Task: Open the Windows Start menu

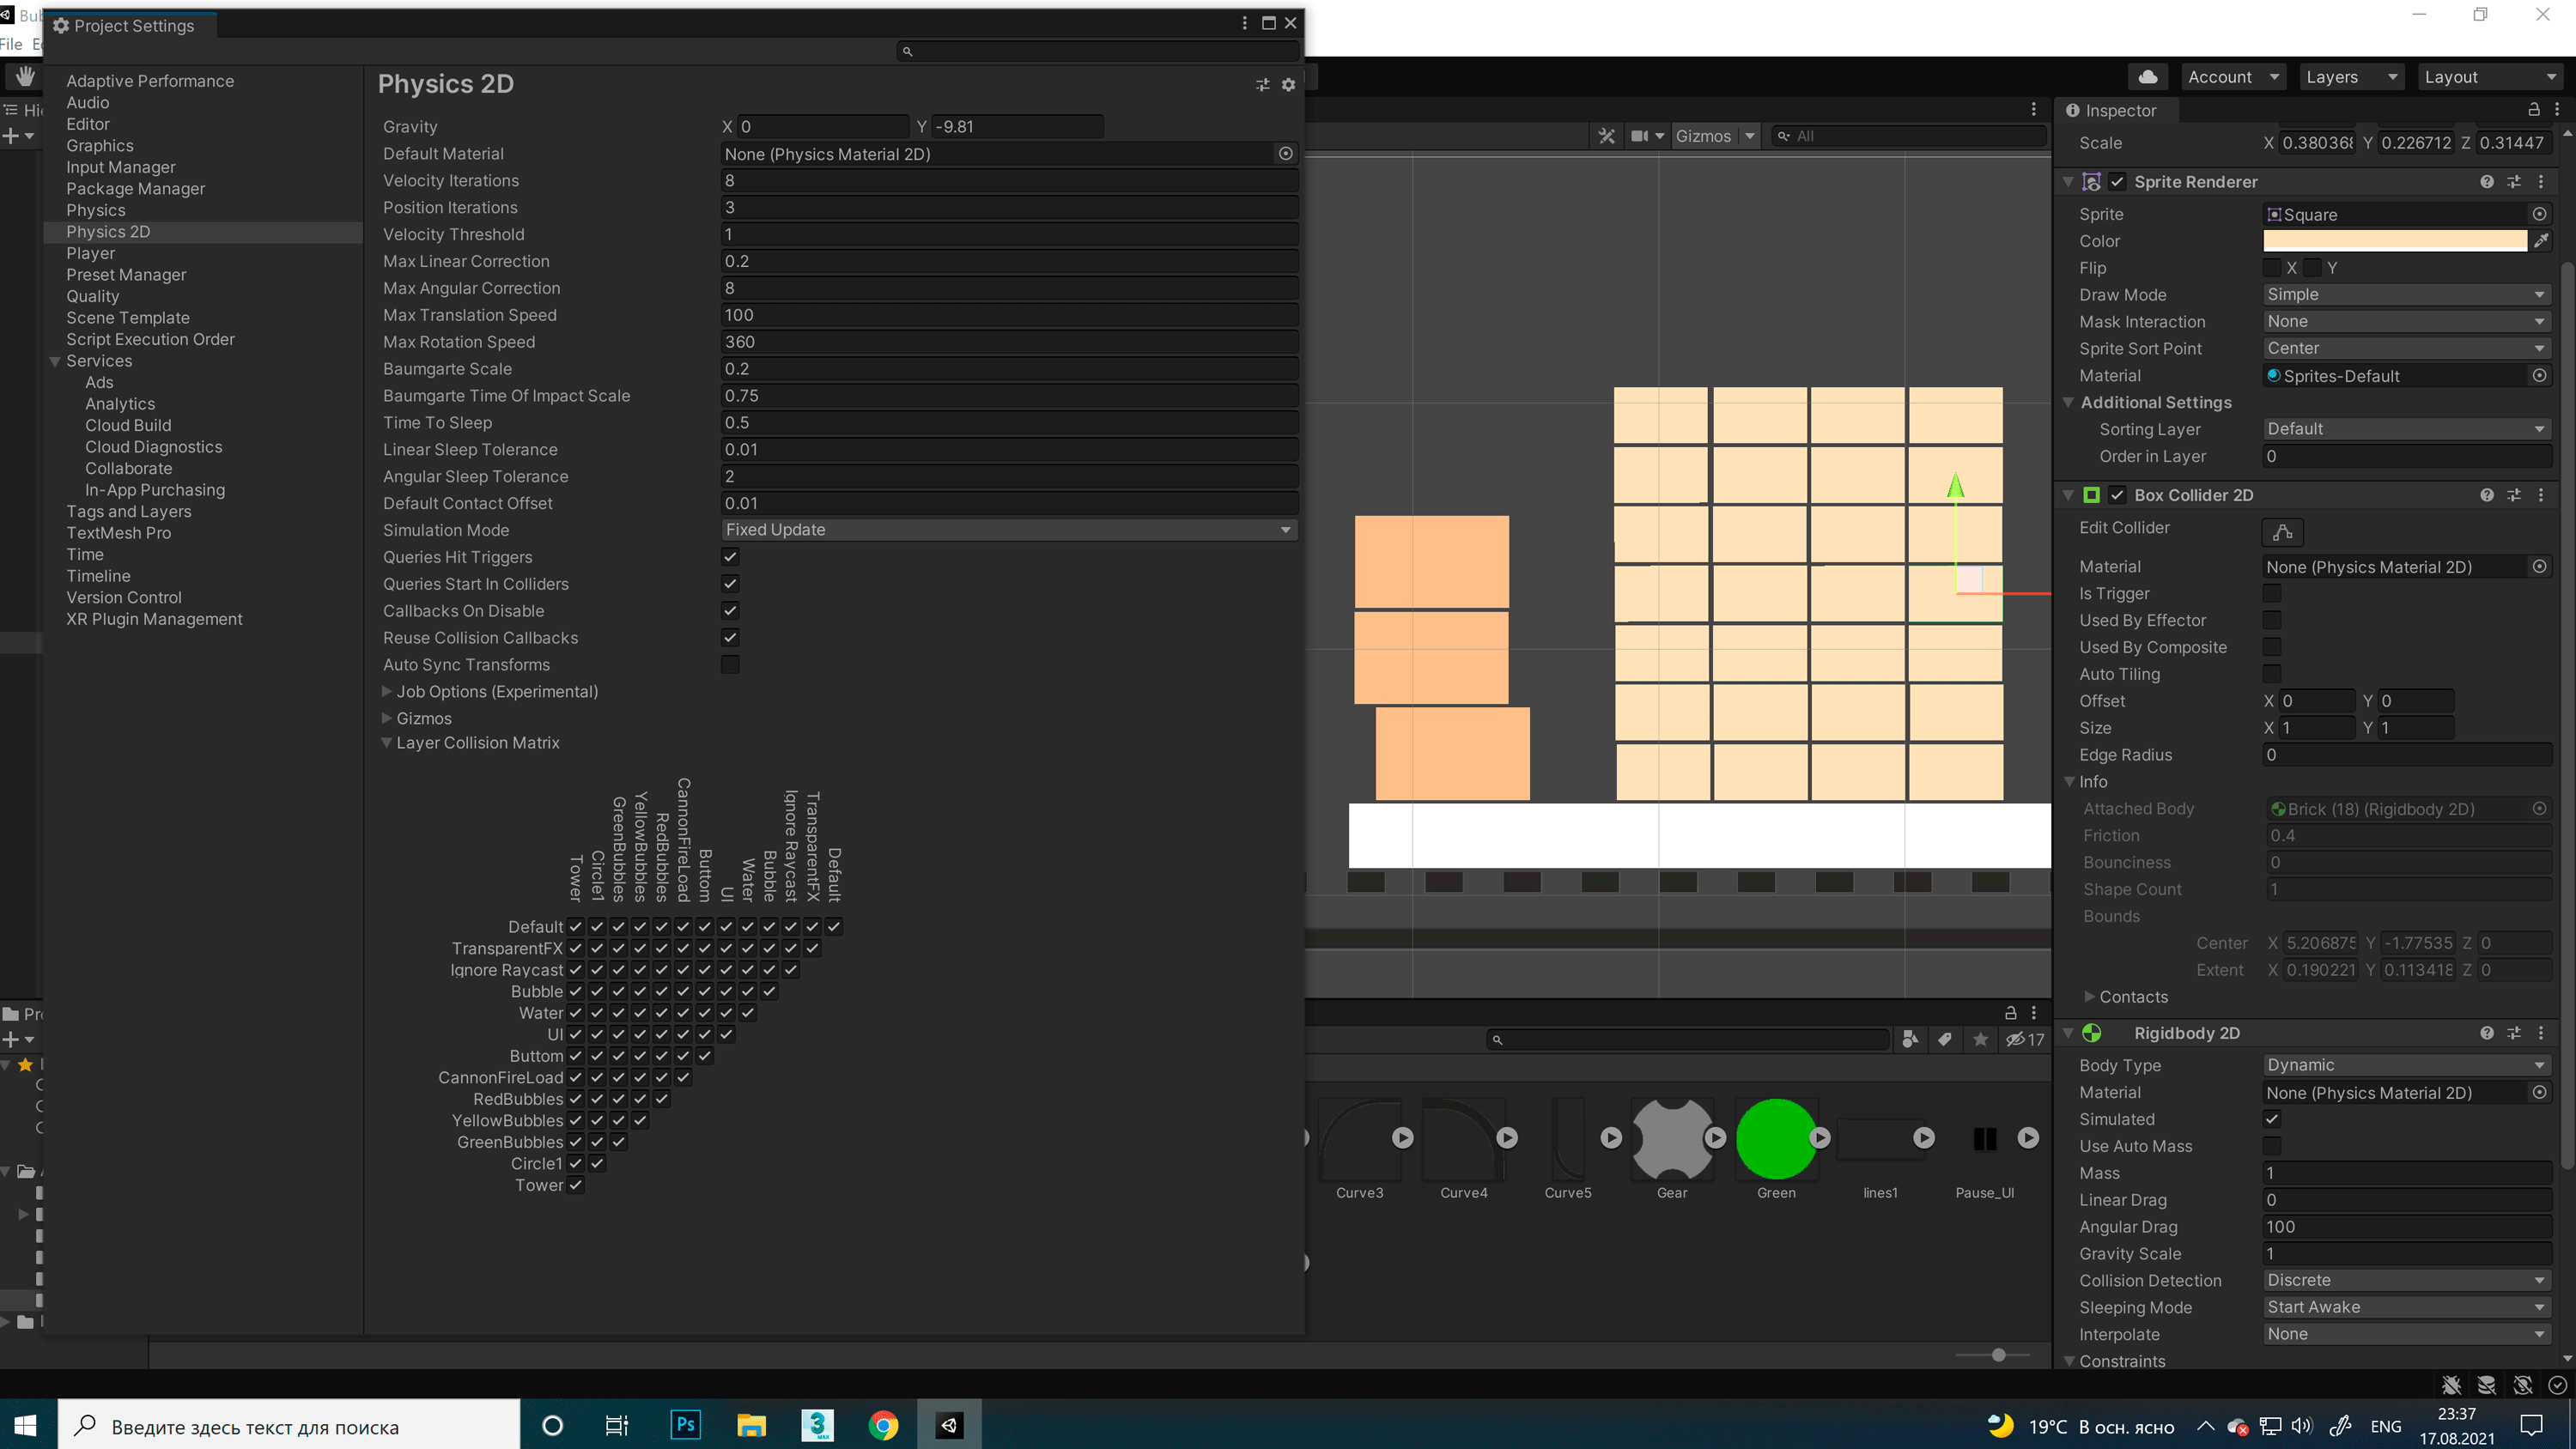Action: pos(27,1424)
